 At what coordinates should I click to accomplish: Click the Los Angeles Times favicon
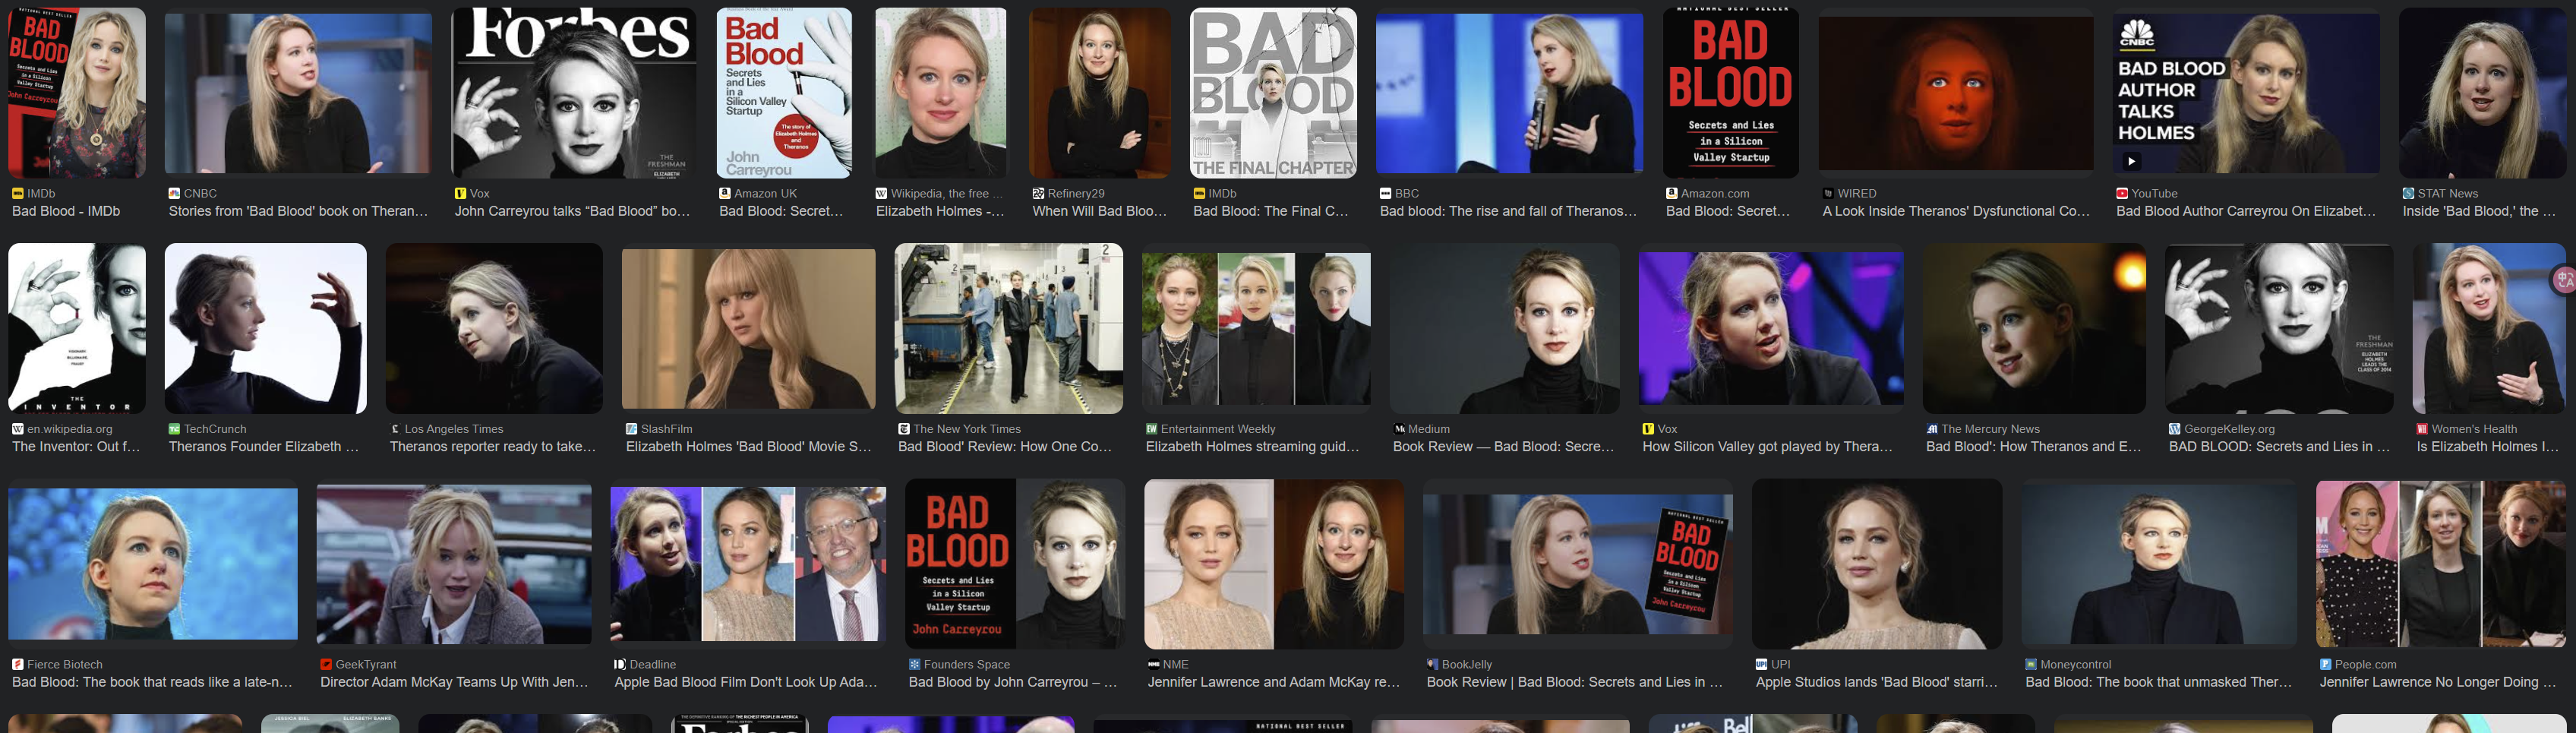(x=395, y=429)
